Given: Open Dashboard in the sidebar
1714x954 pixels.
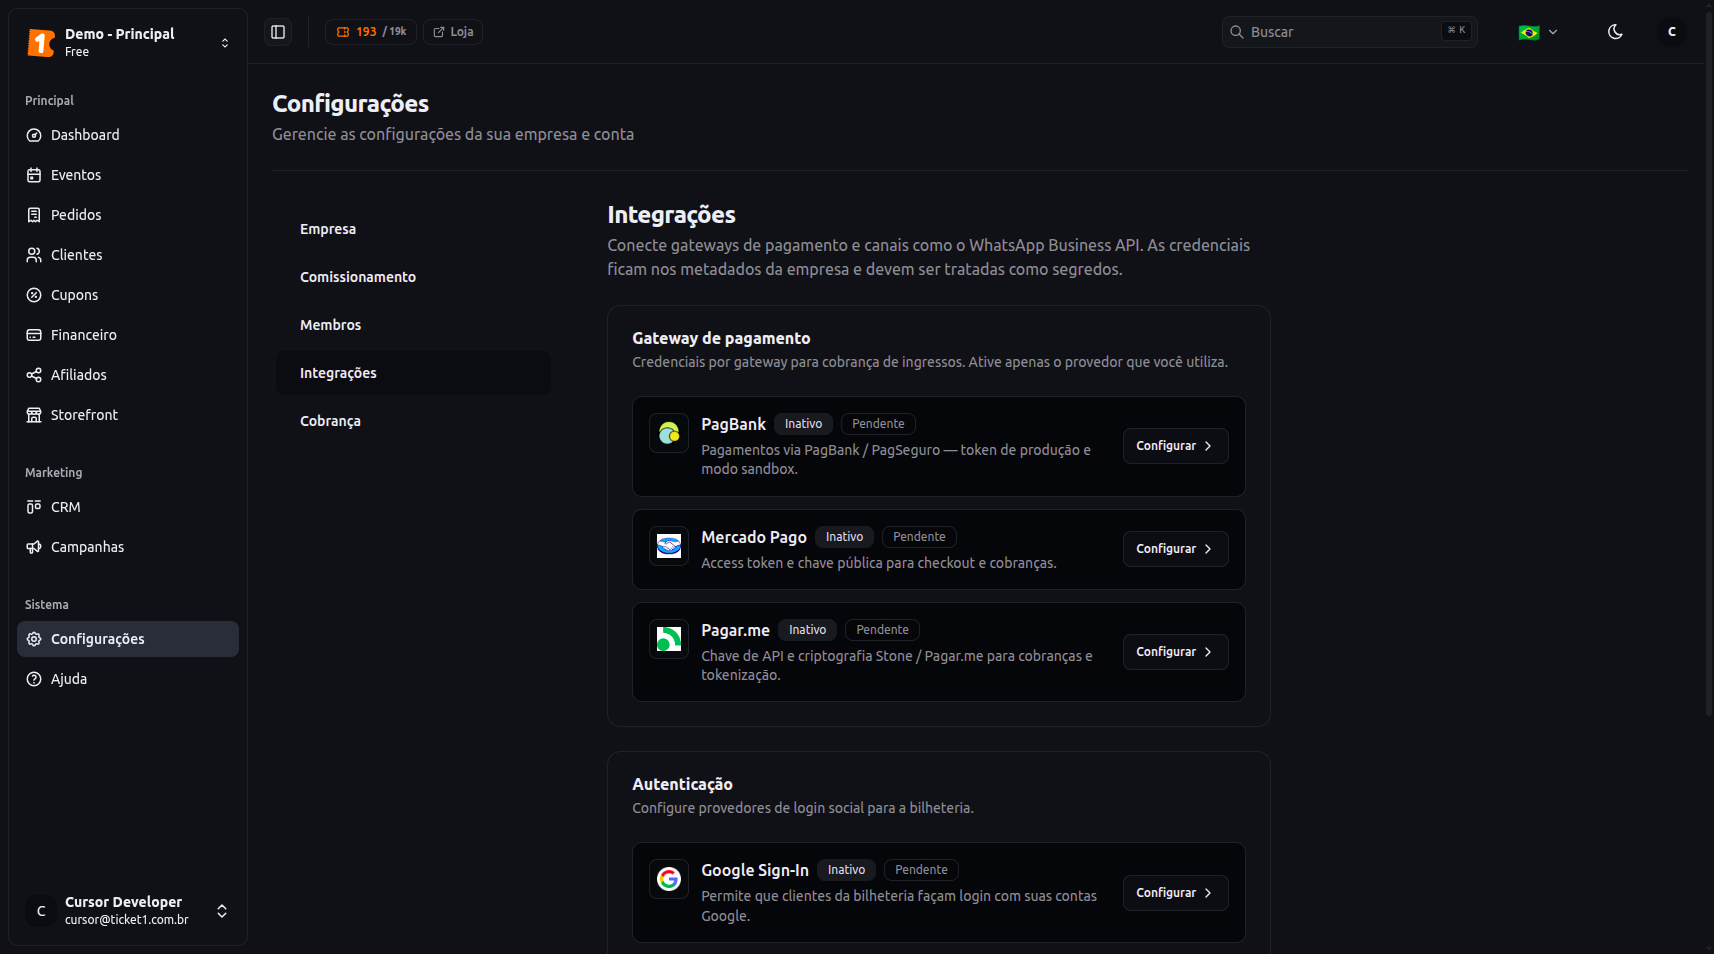Looking at the screenshot, I should [128, 135].
